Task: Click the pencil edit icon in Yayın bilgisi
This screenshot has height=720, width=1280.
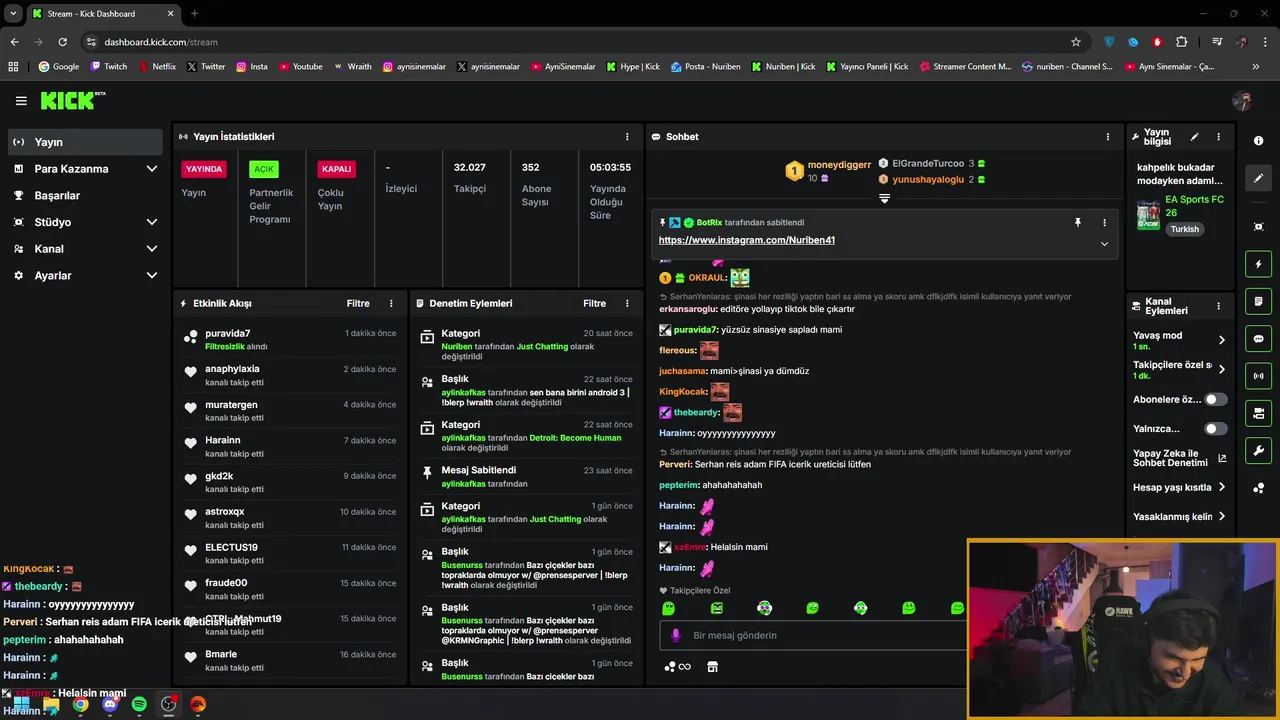Action: tap(1194, 137)
